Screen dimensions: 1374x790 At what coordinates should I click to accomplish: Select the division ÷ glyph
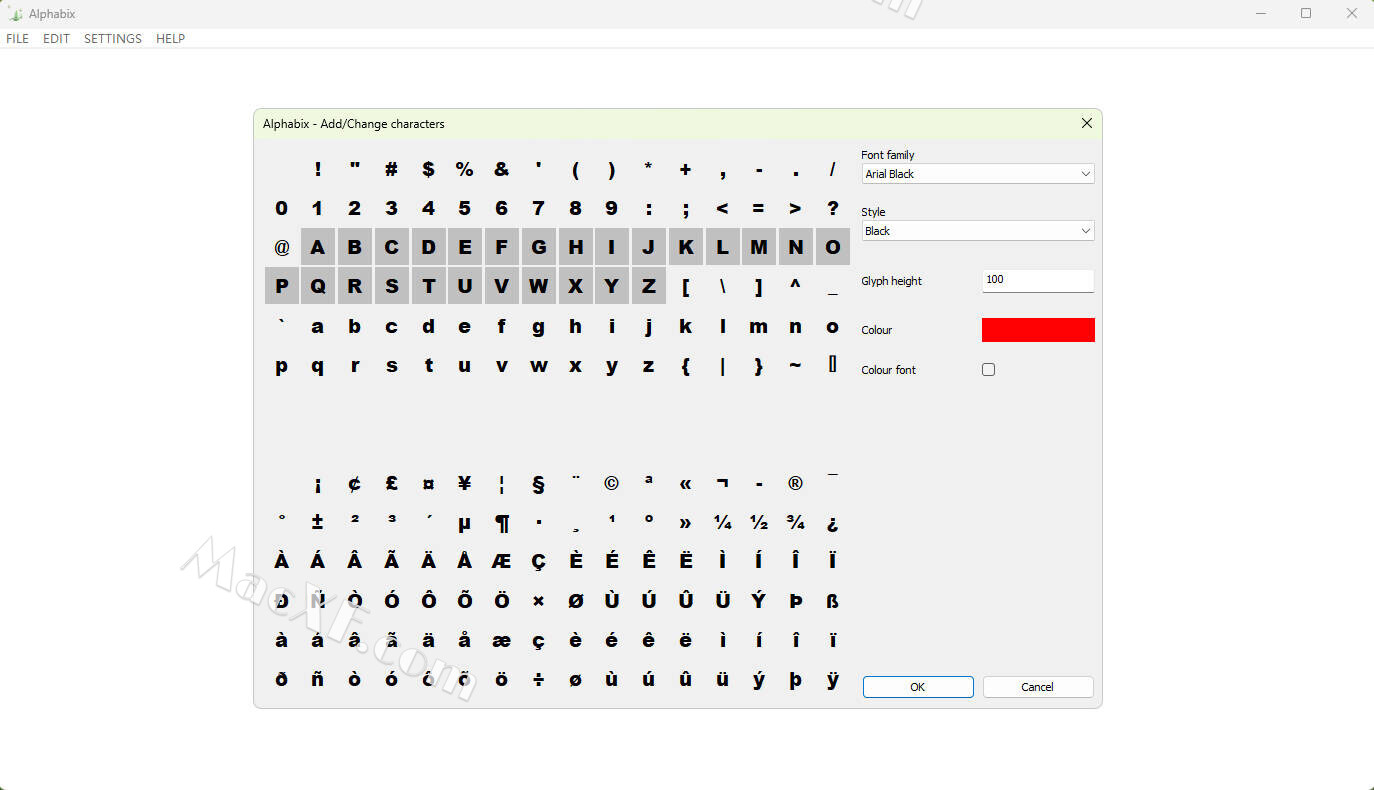538,679
